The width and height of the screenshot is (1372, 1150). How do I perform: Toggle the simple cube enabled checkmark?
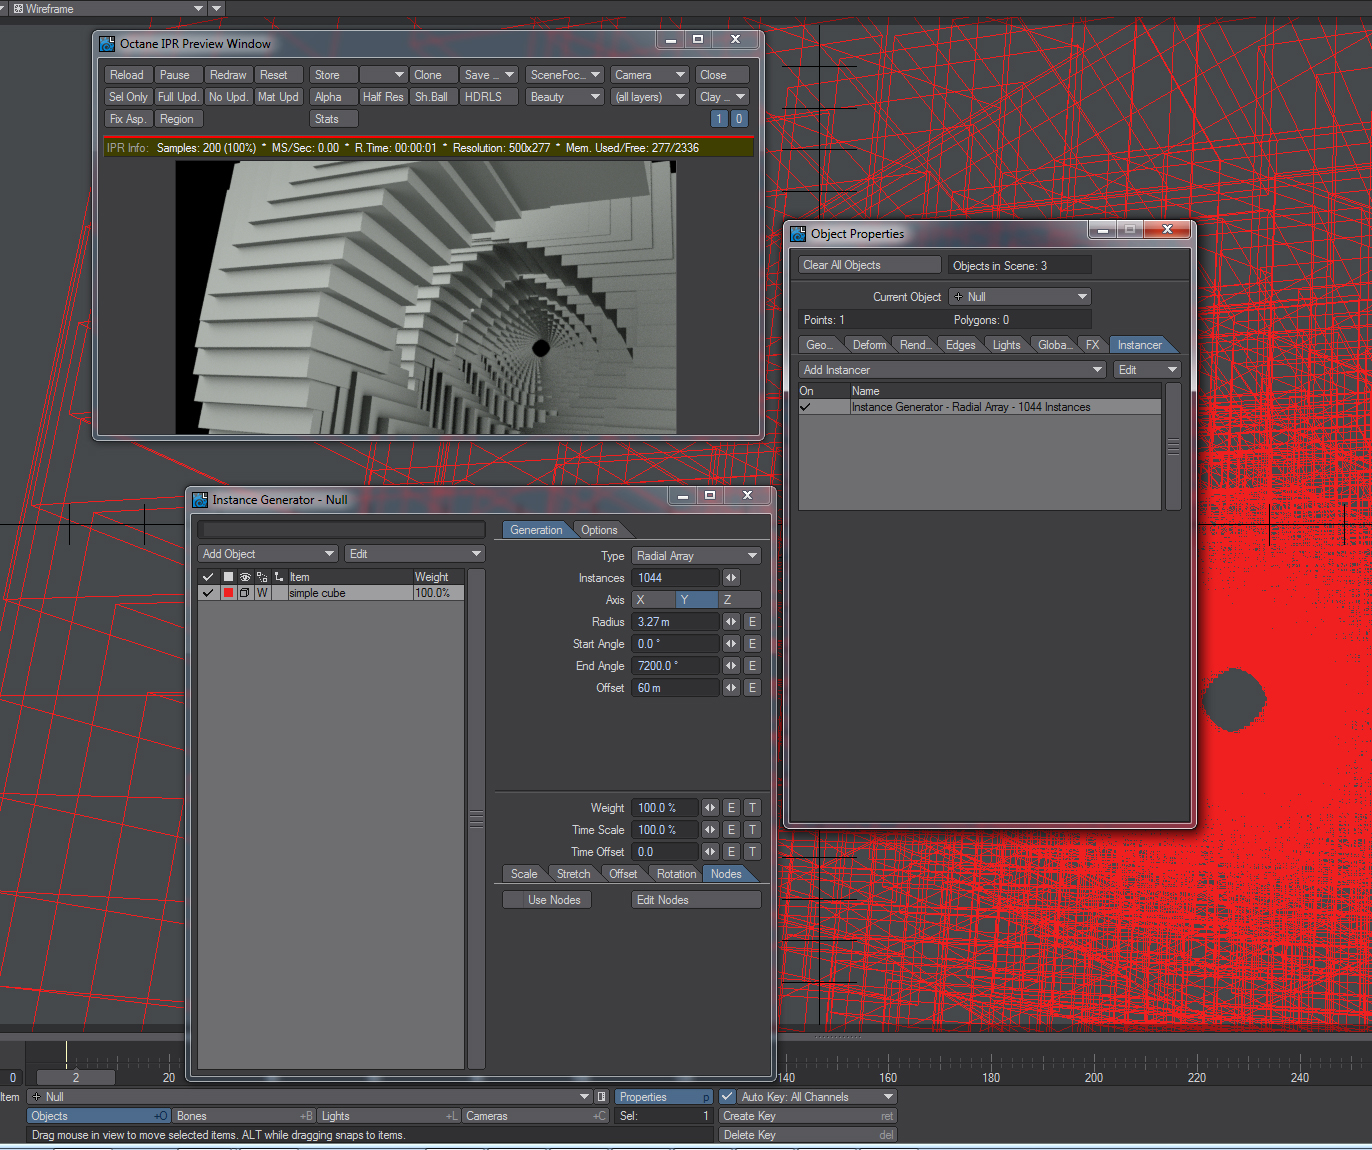pyautogui.click(x=208, y=593)
